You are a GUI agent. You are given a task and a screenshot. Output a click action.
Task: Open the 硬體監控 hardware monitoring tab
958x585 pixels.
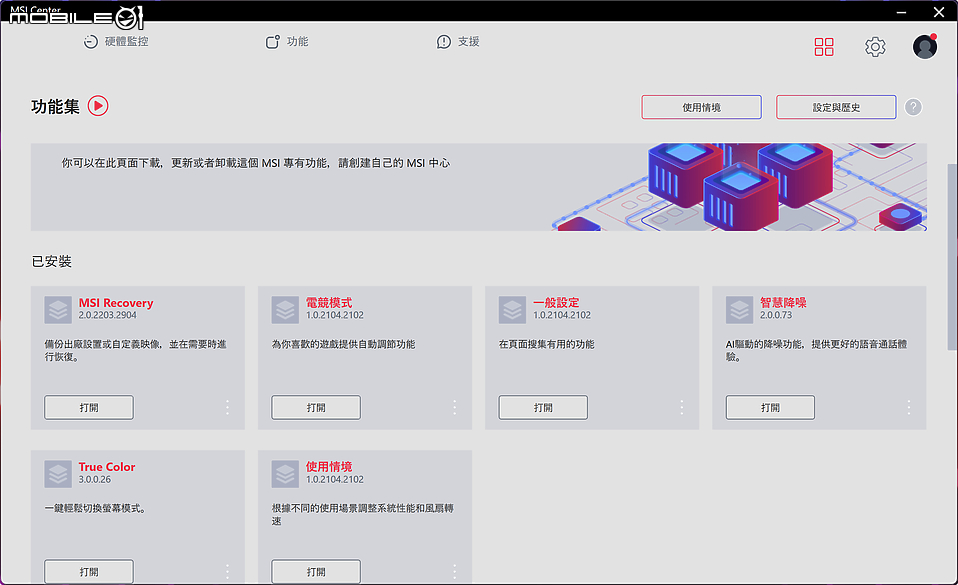(x=116, y=42)
